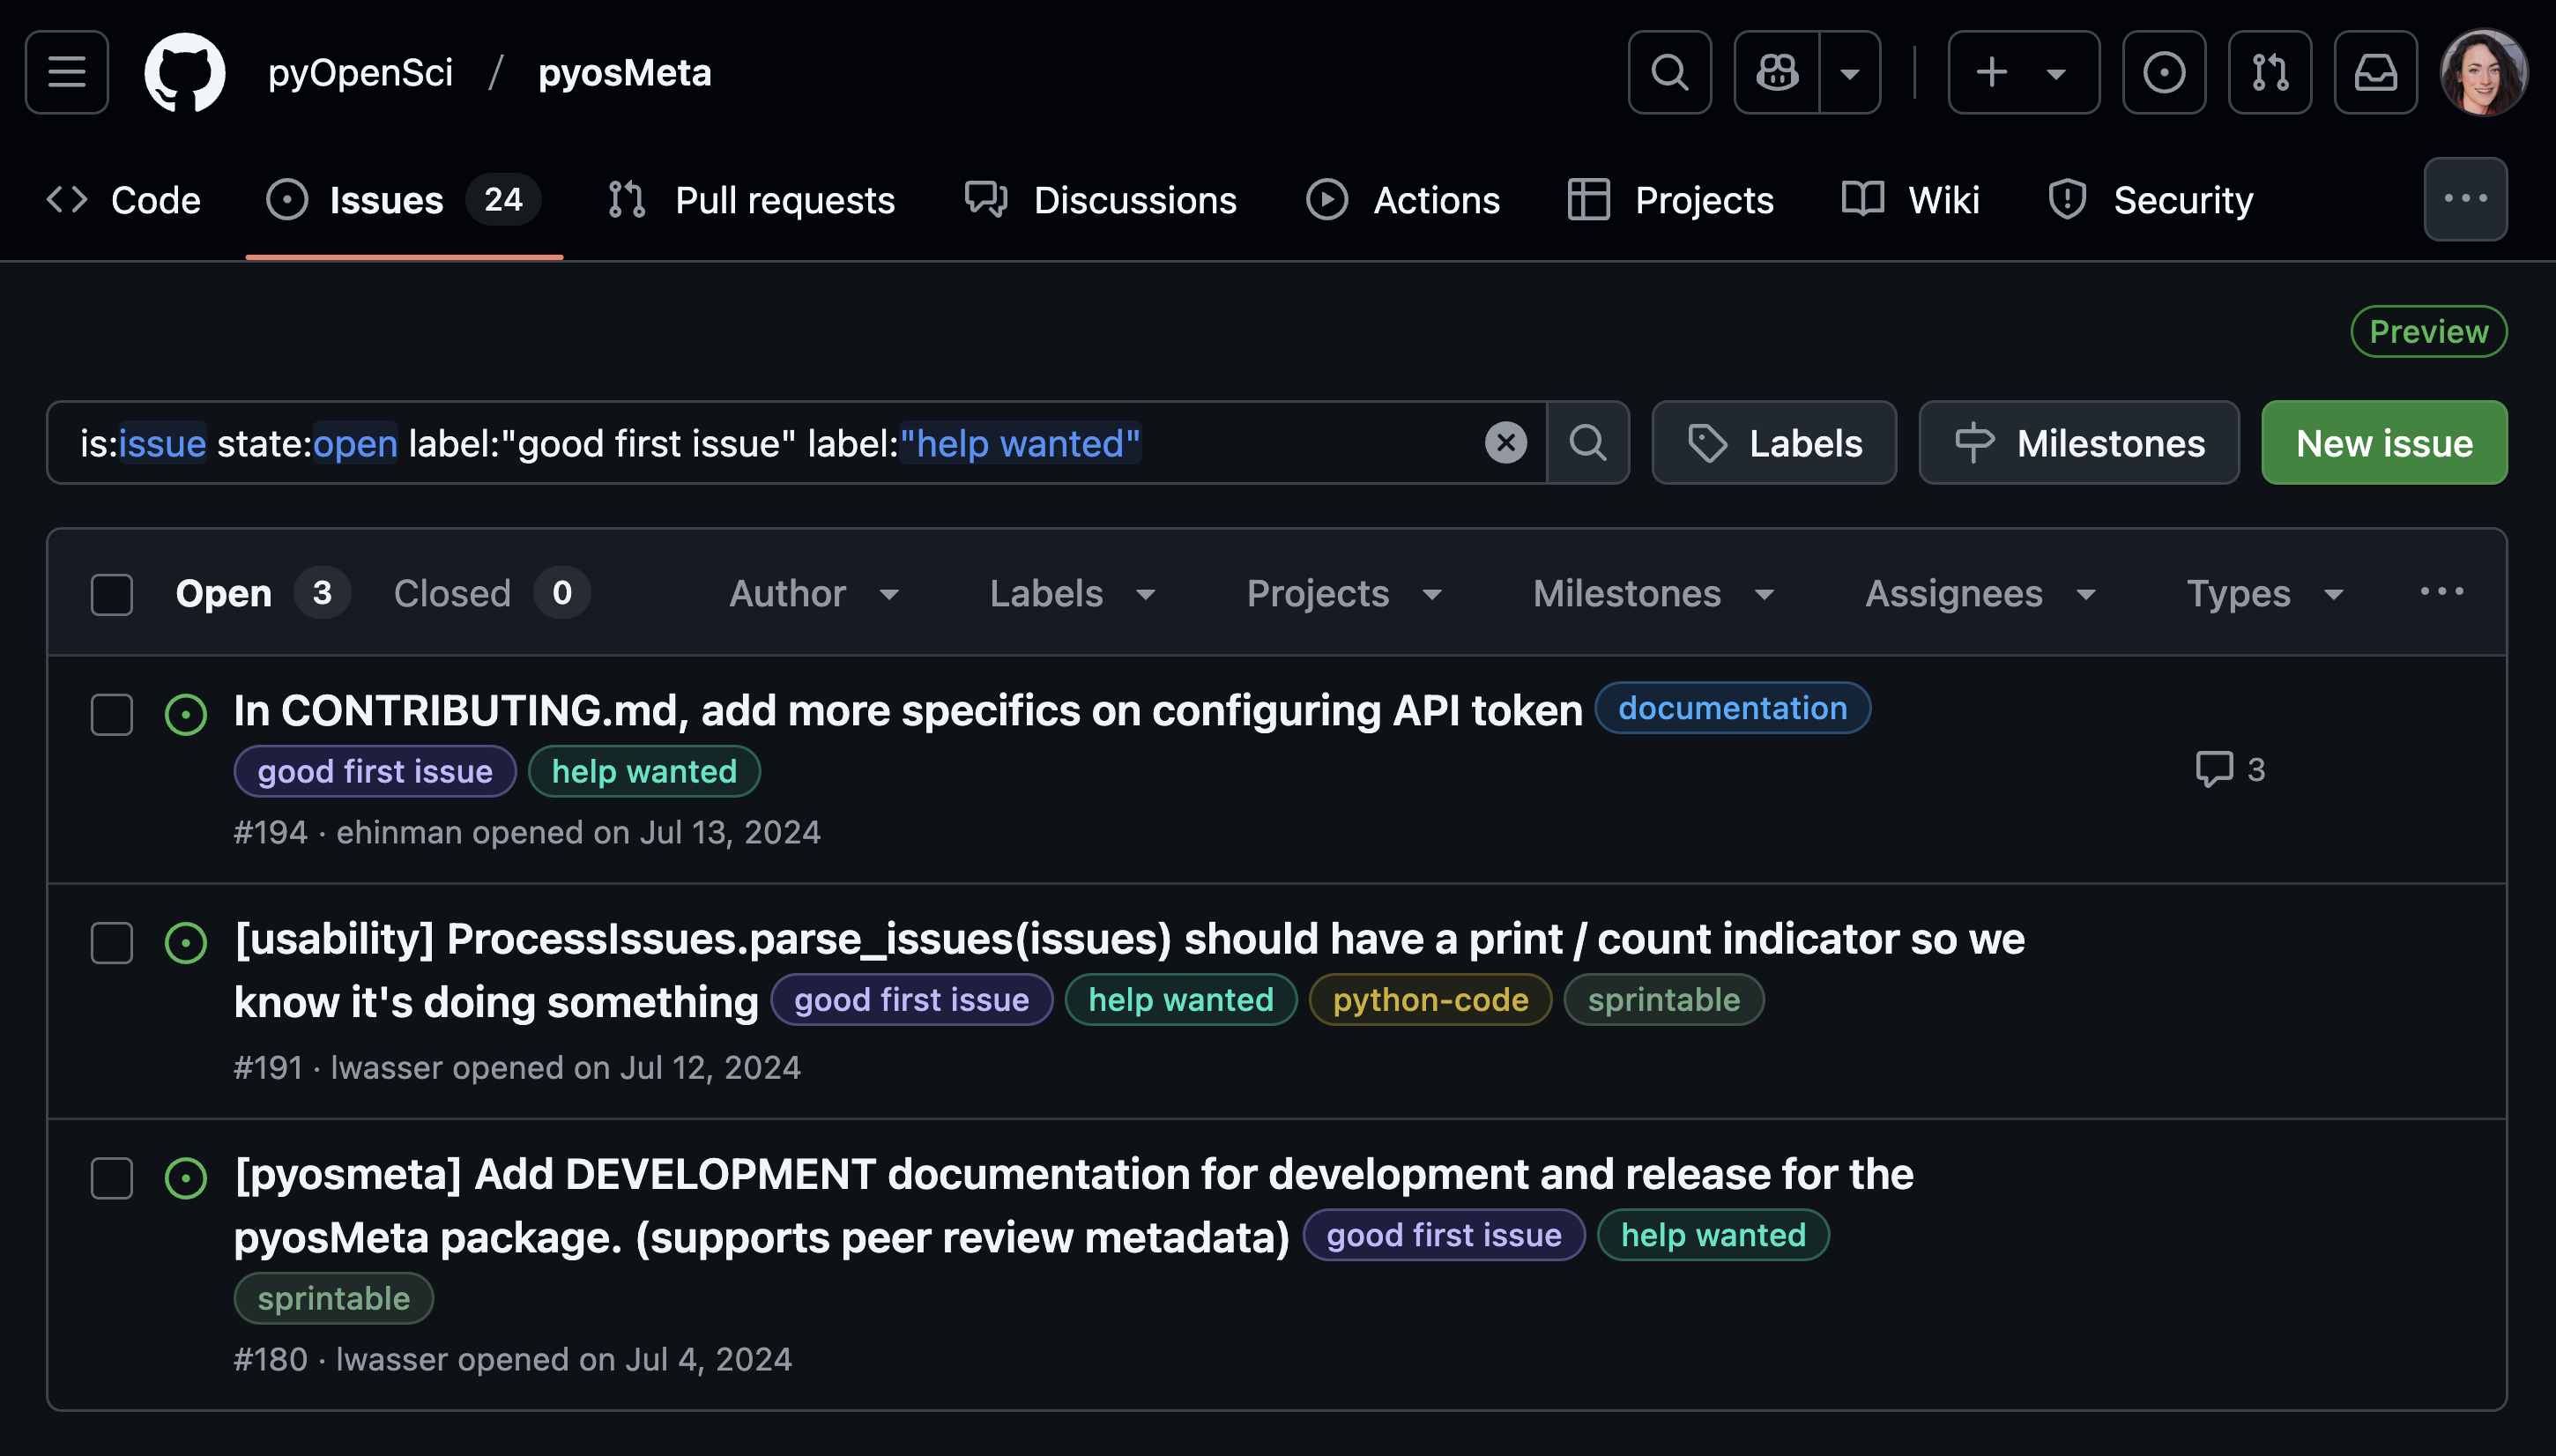Switch to the Code tab

coord(124,200)
